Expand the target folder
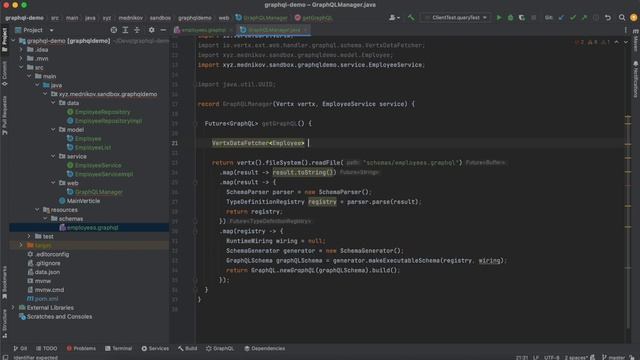The height and width of the screenshot is (360, 640). pyautogui.click(x=21, y=245)
